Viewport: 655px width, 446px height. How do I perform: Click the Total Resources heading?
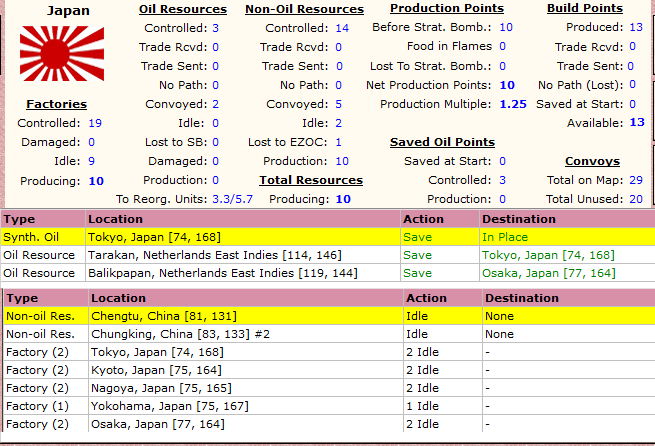[x=311, y=180]
